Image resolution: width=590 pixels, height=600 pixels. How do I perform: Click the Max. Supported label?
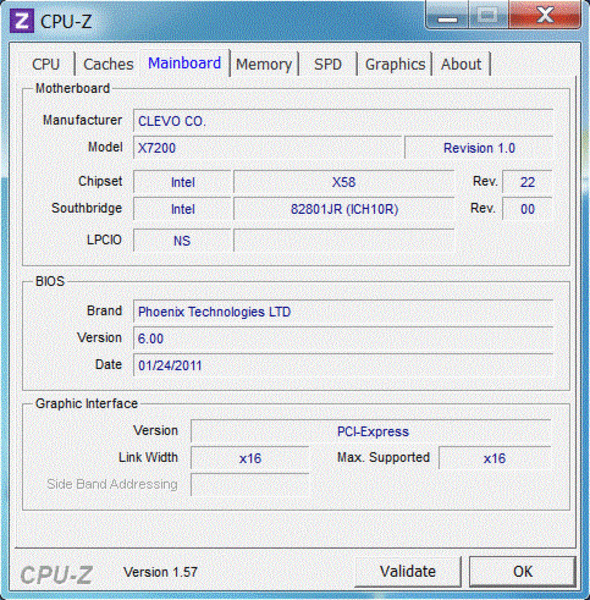click(383, 457)
